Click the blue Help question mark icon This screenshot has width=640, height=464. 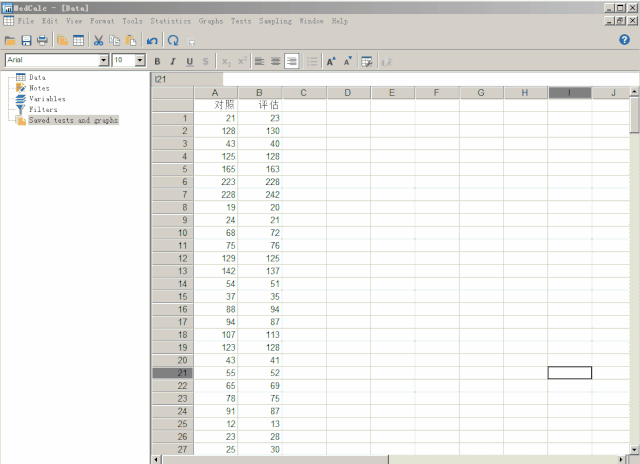pyautogui.click(x=625, y=40)
